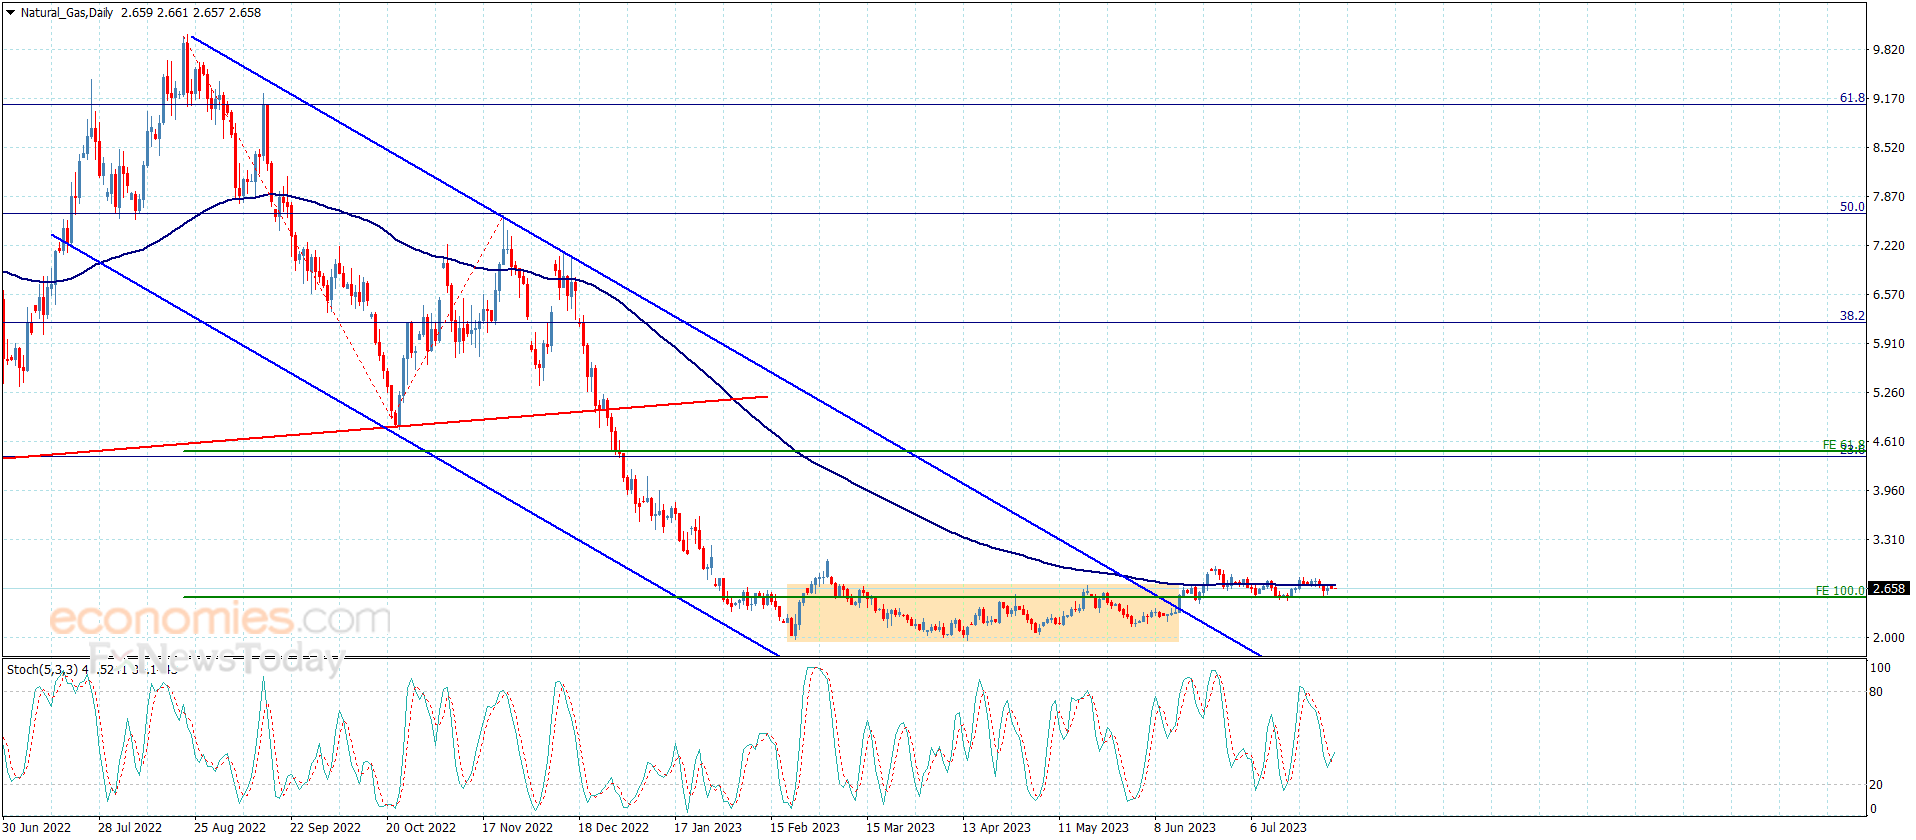
Task: Select the 5.260 price axis value
Action: pyautogui.click(x=1889, y=393)
